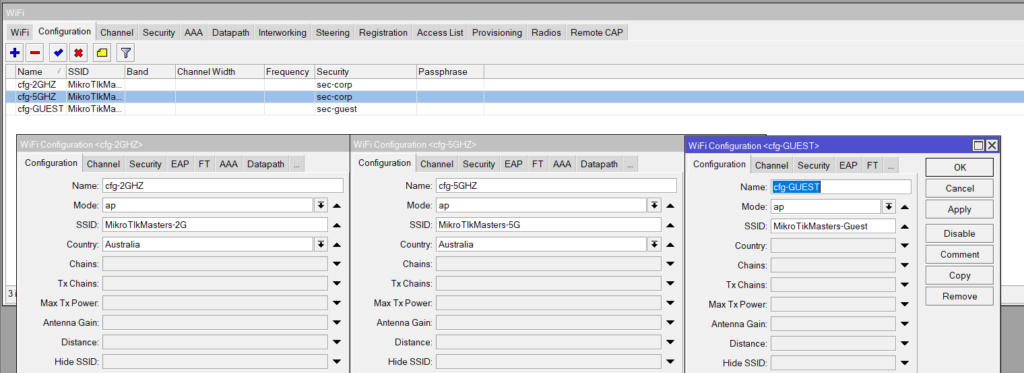The height and width of the screenshot is (373, 1024).
Task: Open the Remote CAP tab
Action: pos(596,33)
